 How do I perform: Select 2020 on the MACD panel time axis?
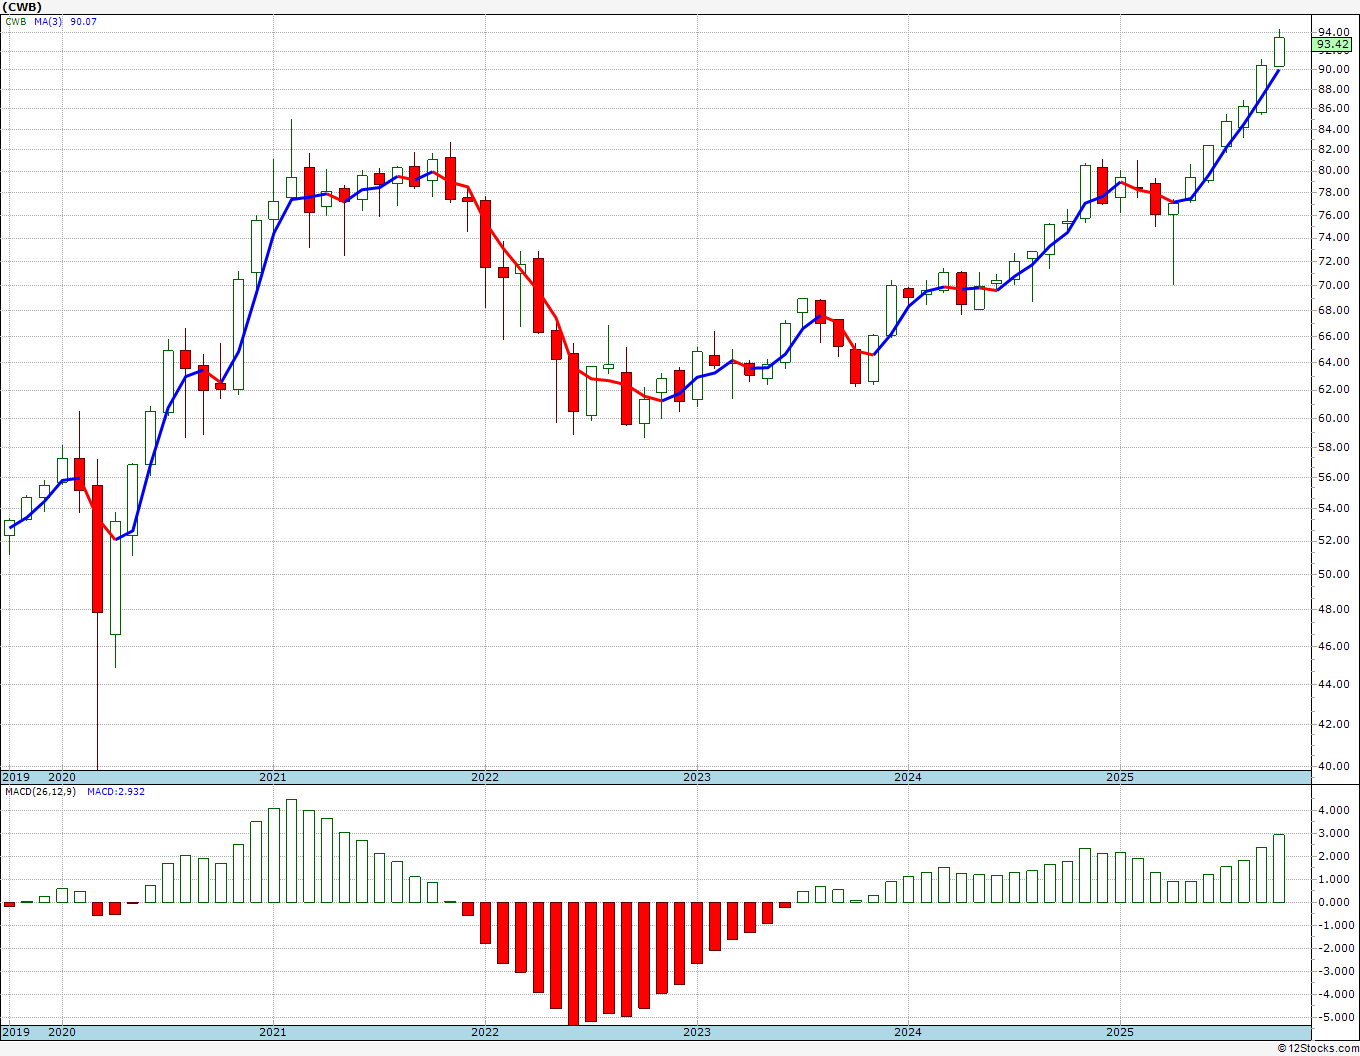point(62,1032)
